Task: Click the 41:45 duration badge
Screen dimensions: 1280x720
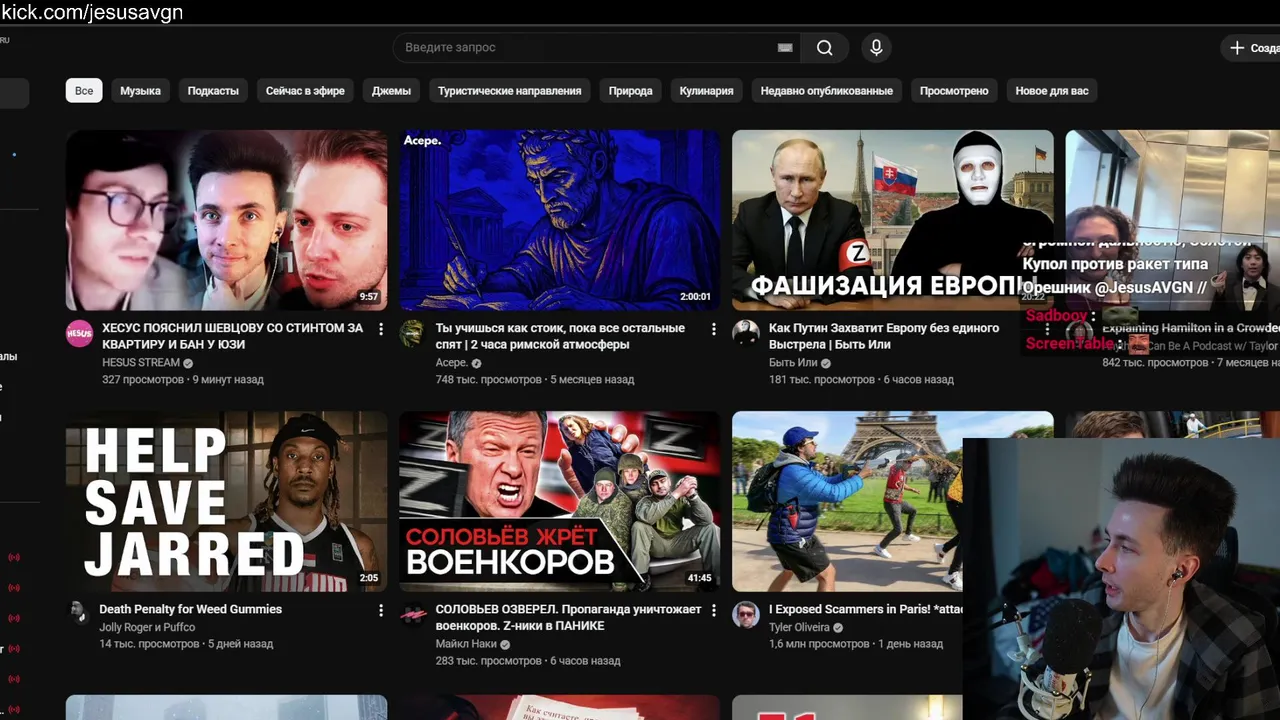Action: point(700,578)
